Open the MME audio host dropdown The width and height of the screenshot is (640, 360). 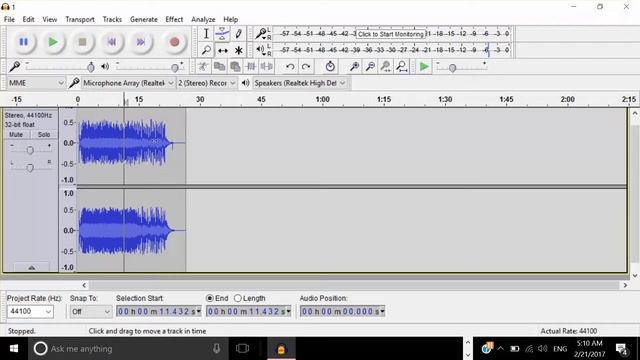click(36, 83)
